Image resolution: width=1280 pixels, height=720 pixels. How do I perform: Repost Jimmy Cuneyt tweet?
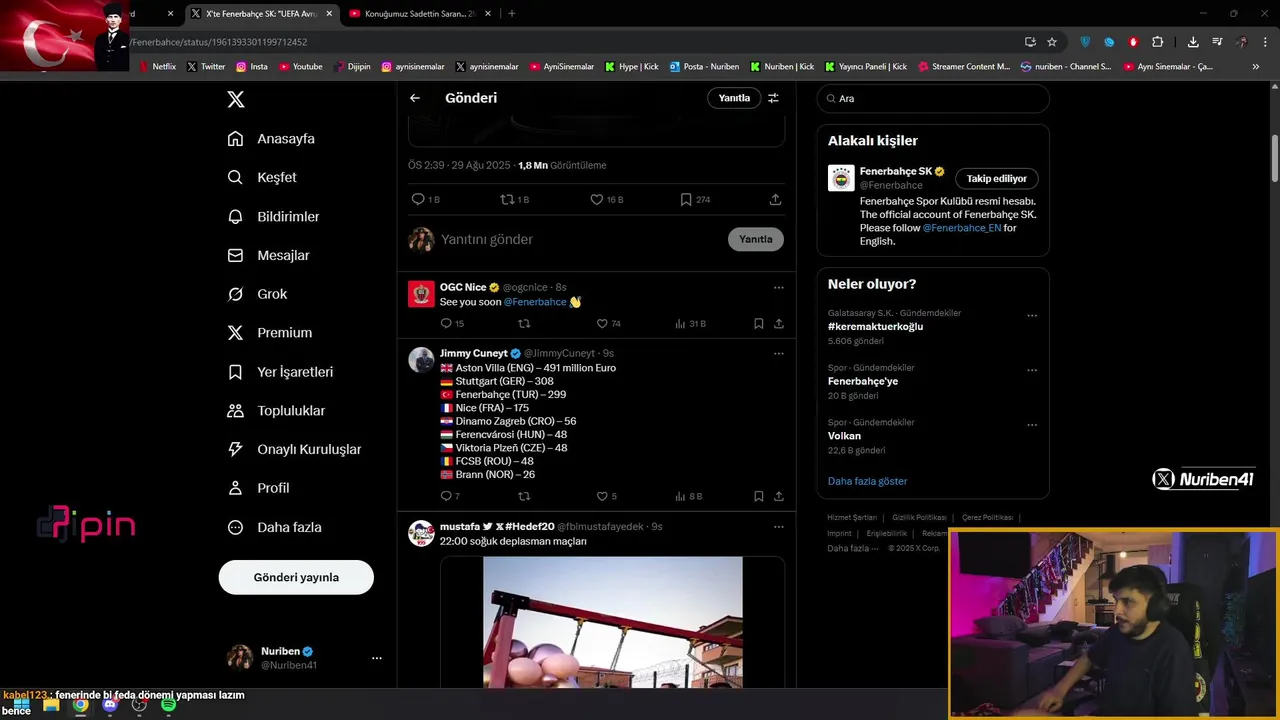tap(524, 496)
